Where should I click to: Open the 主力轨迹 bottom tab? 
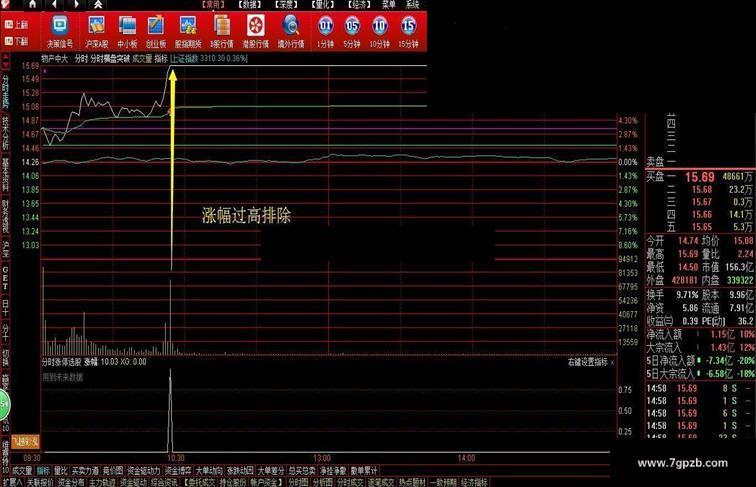pos(102,482)
